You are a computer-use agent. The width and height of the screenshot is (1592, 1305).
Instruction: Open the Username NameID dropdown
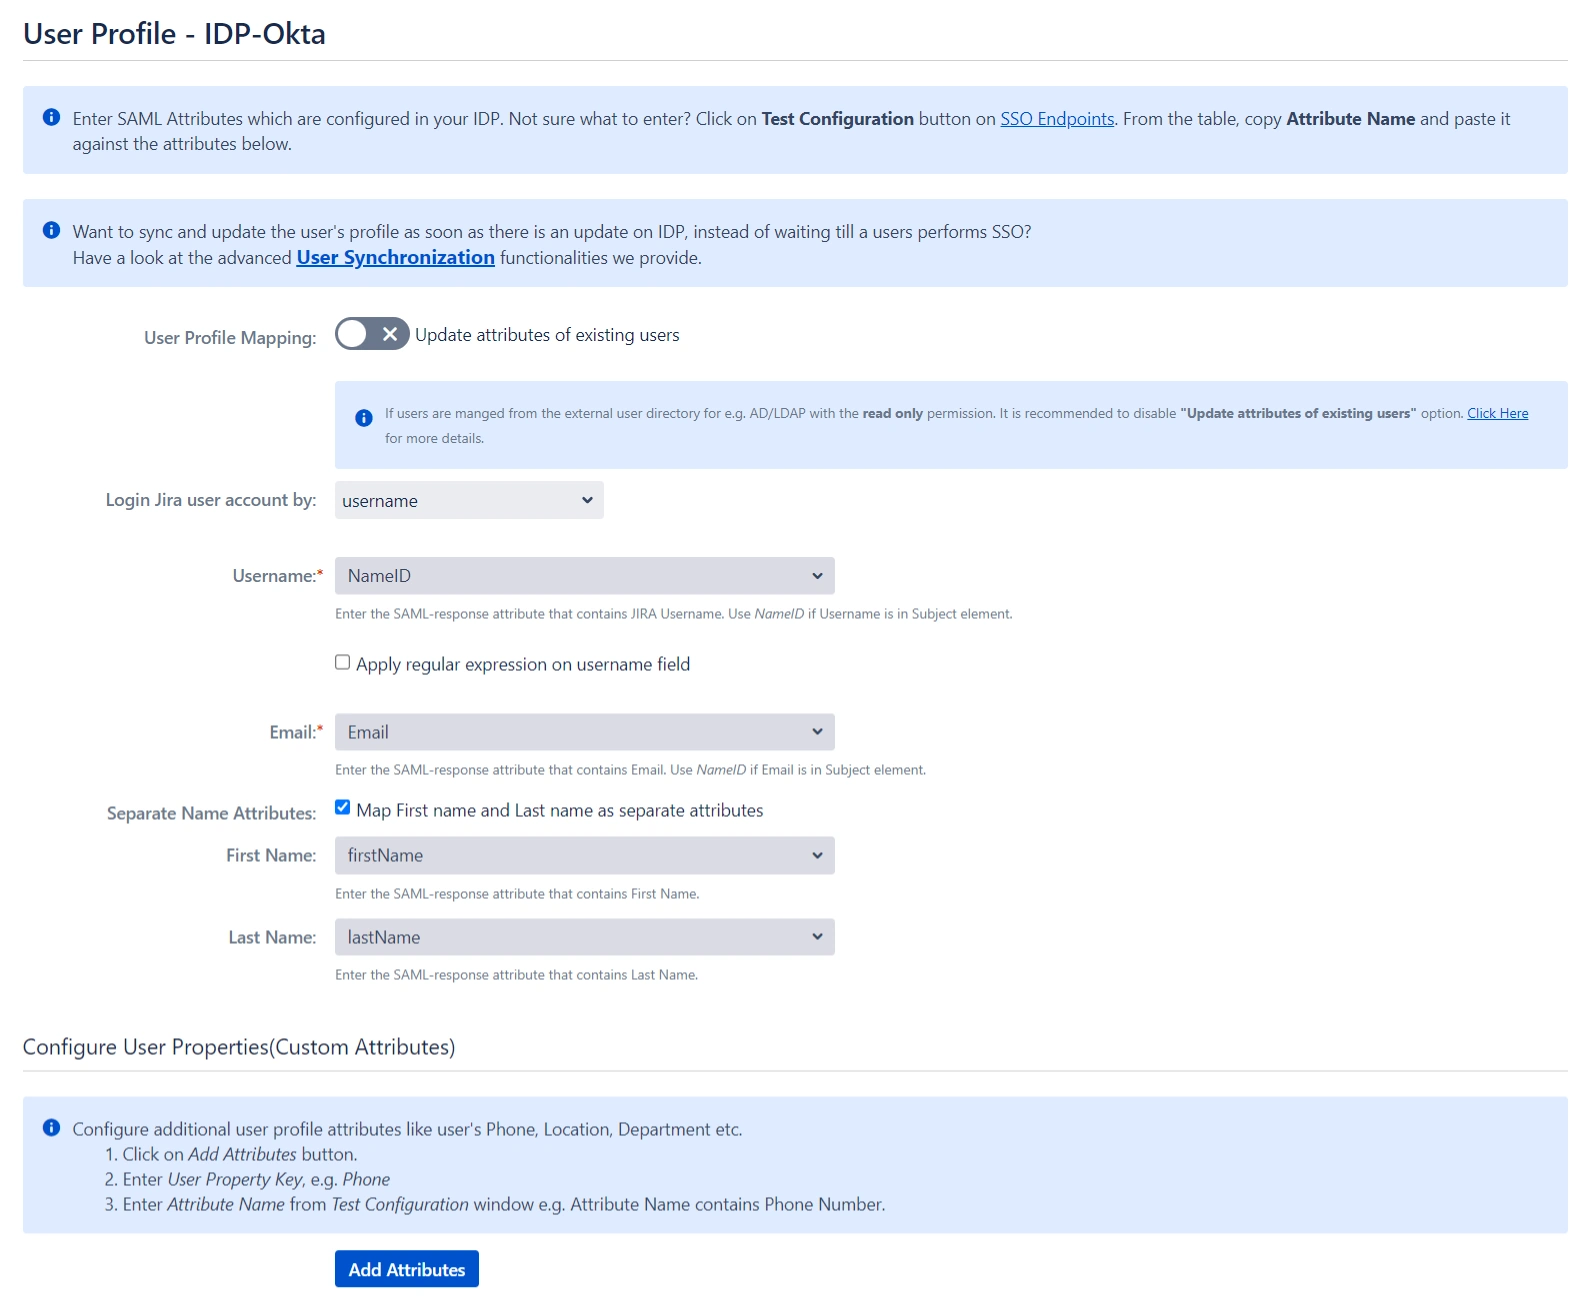[x=585, y=576]
